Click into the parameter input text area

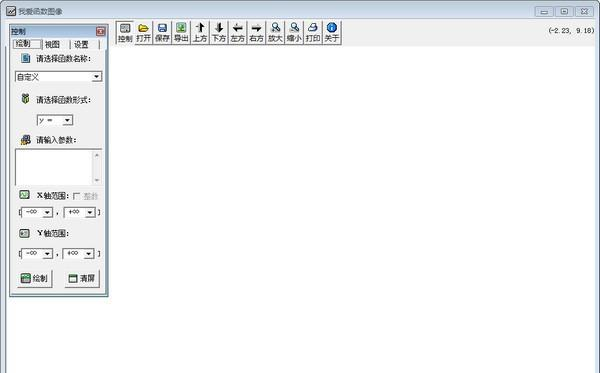[x=54, y=167]
